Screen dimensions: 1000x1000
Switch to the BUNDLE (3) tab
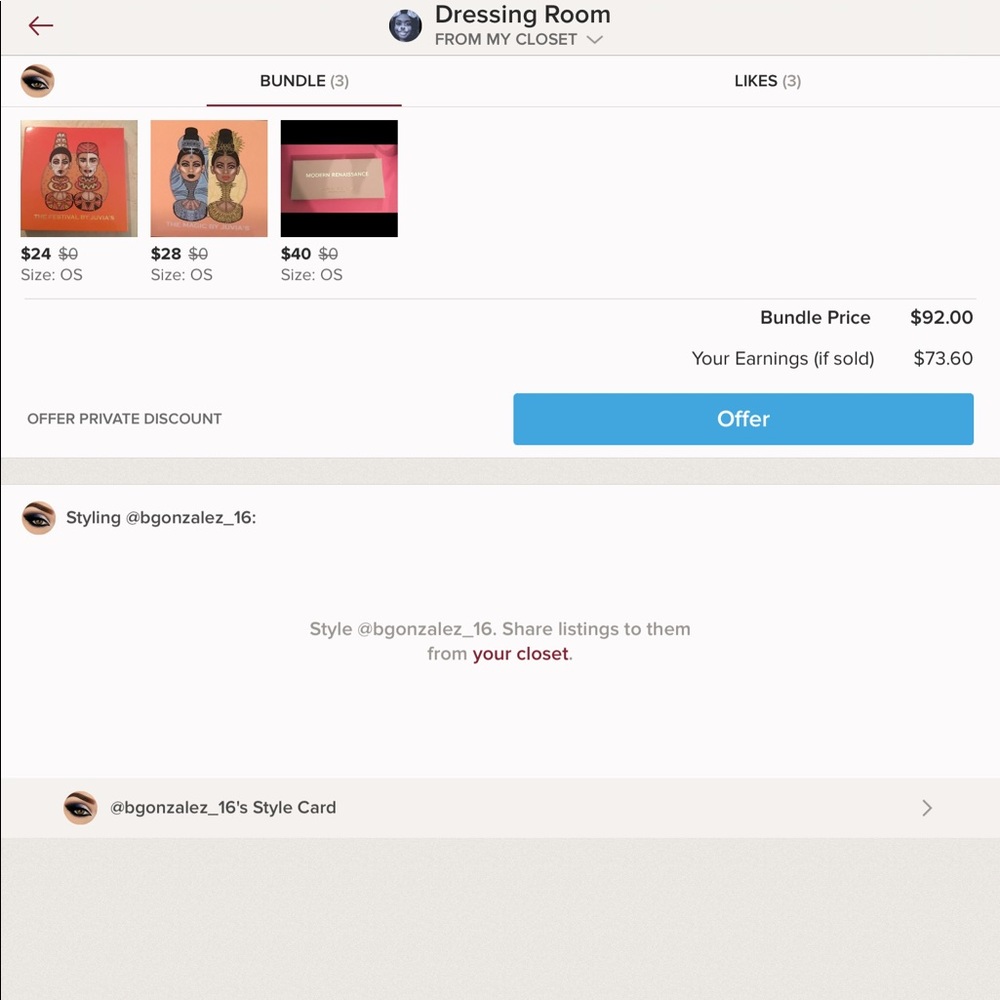point(304,81)
